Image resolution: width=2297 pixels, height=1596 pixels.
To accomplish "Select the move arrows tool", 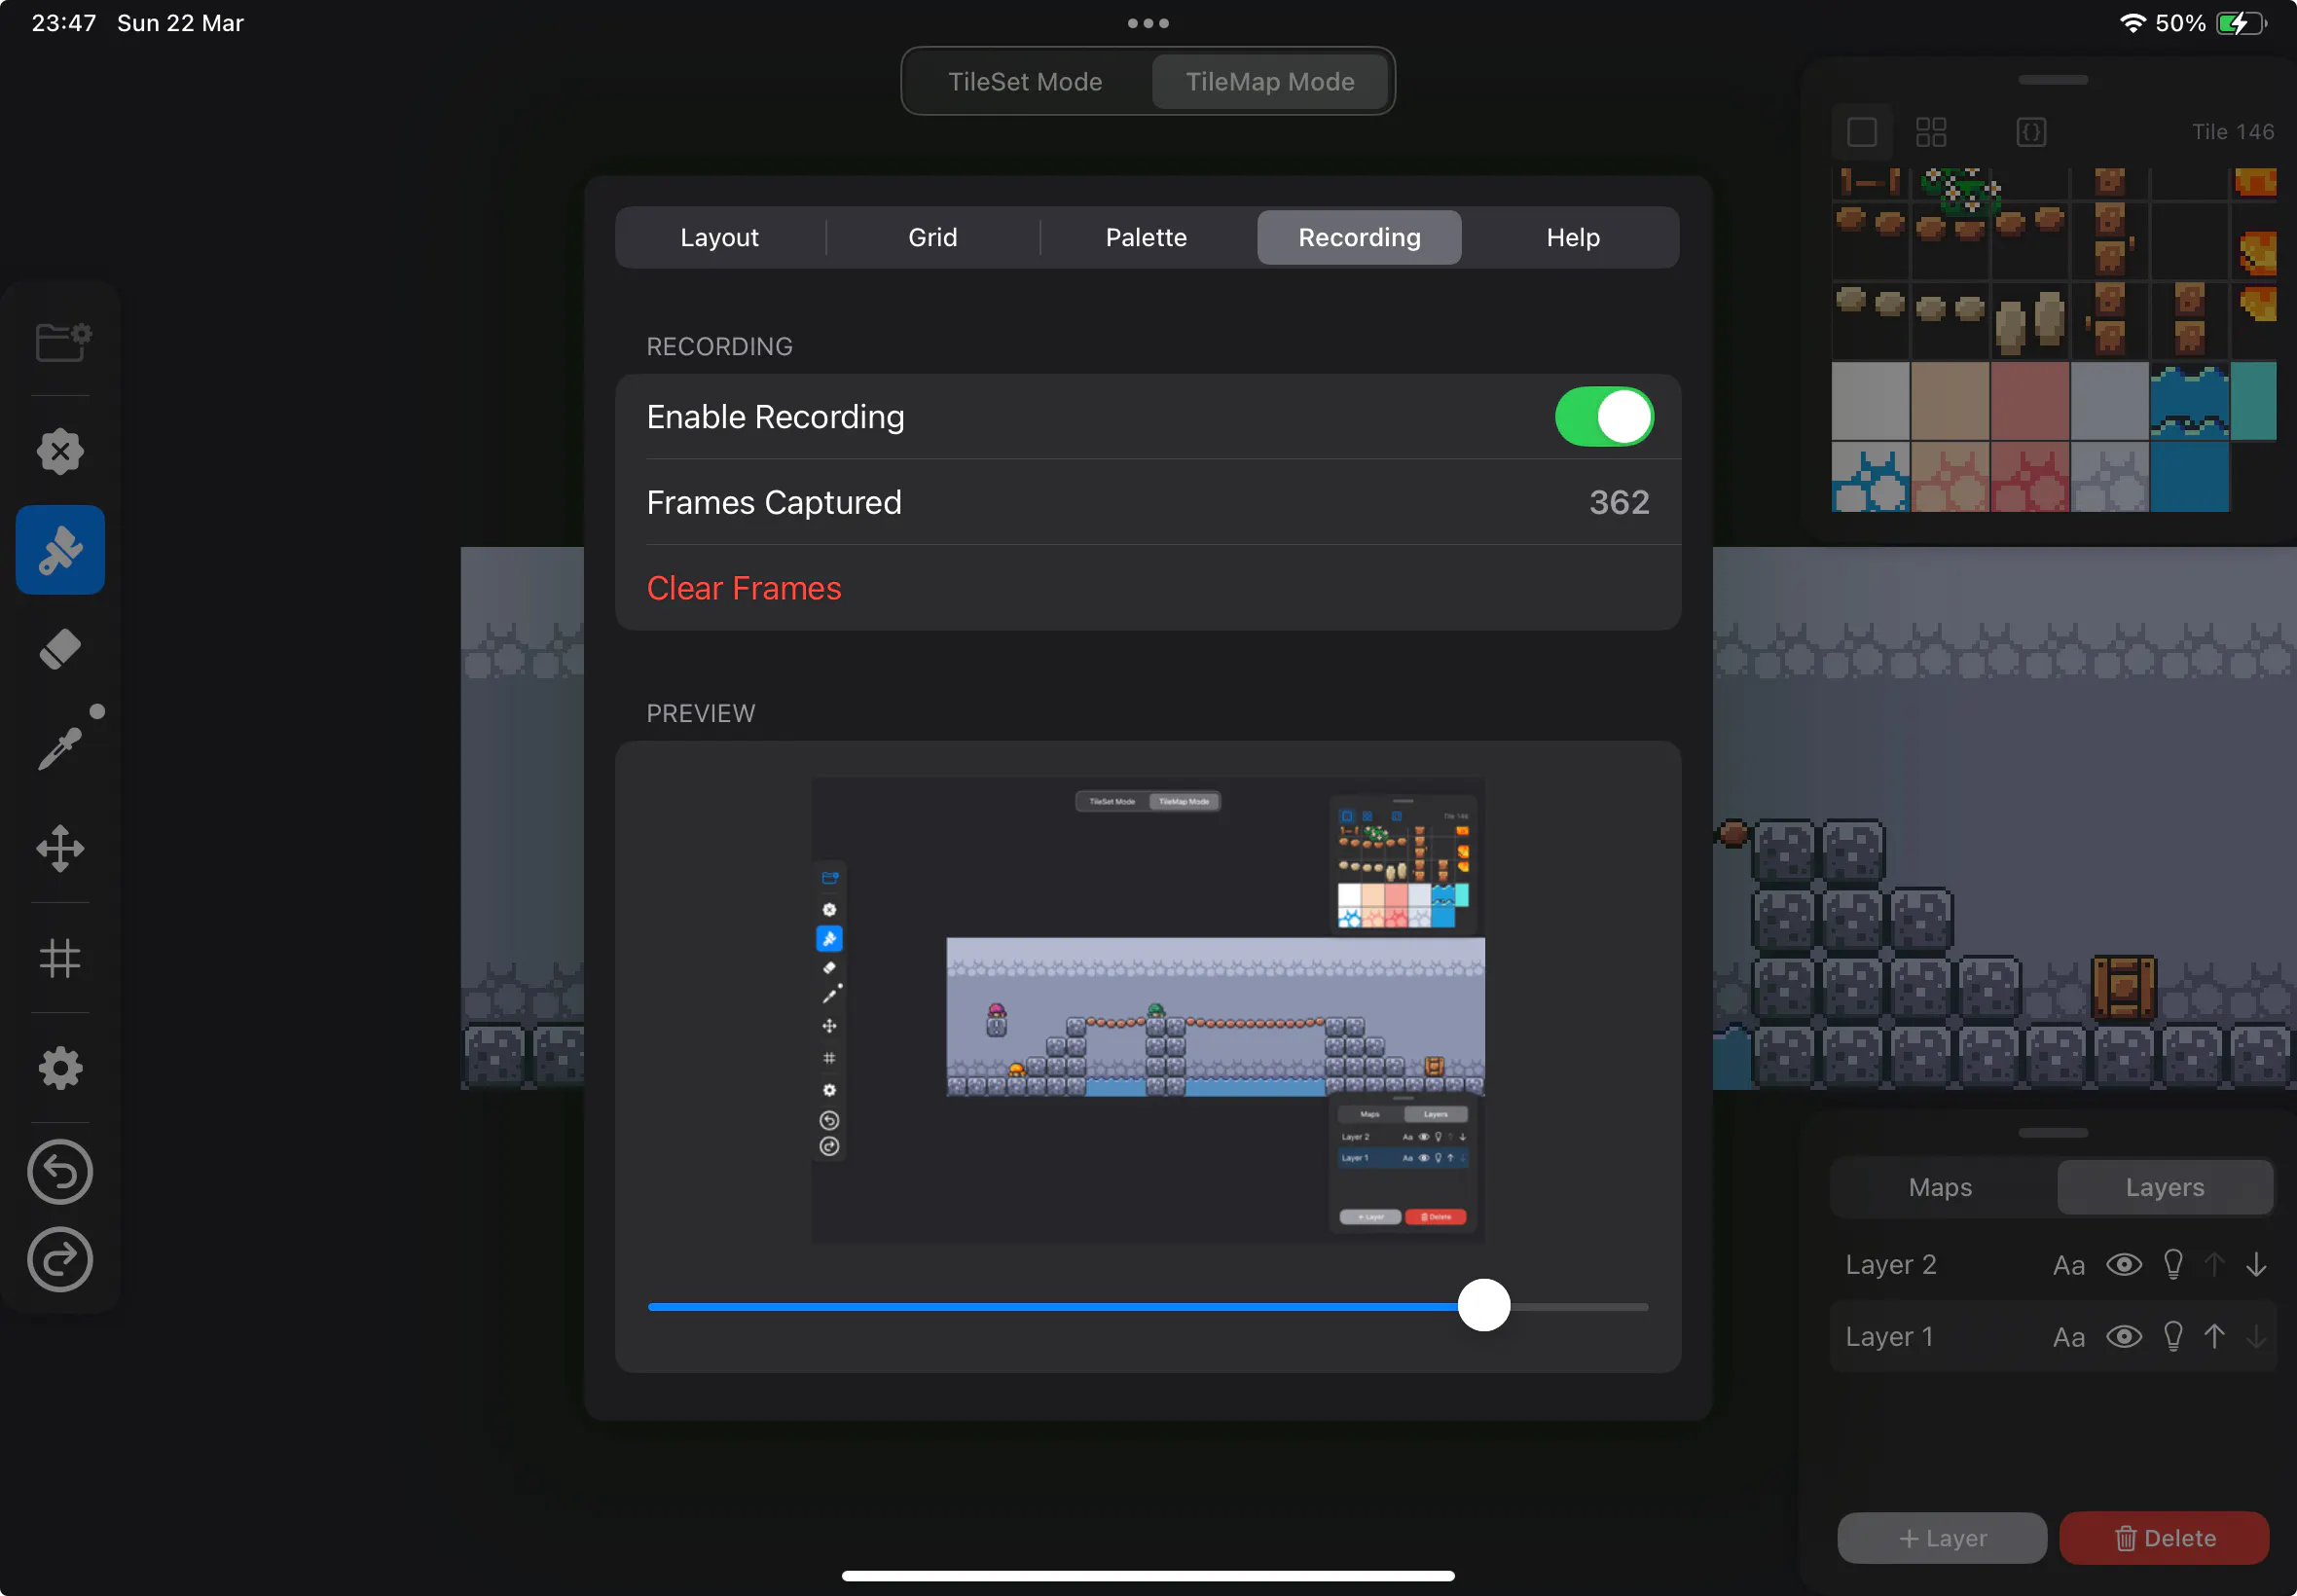I will pyautogui.click(x=60, y=849).
